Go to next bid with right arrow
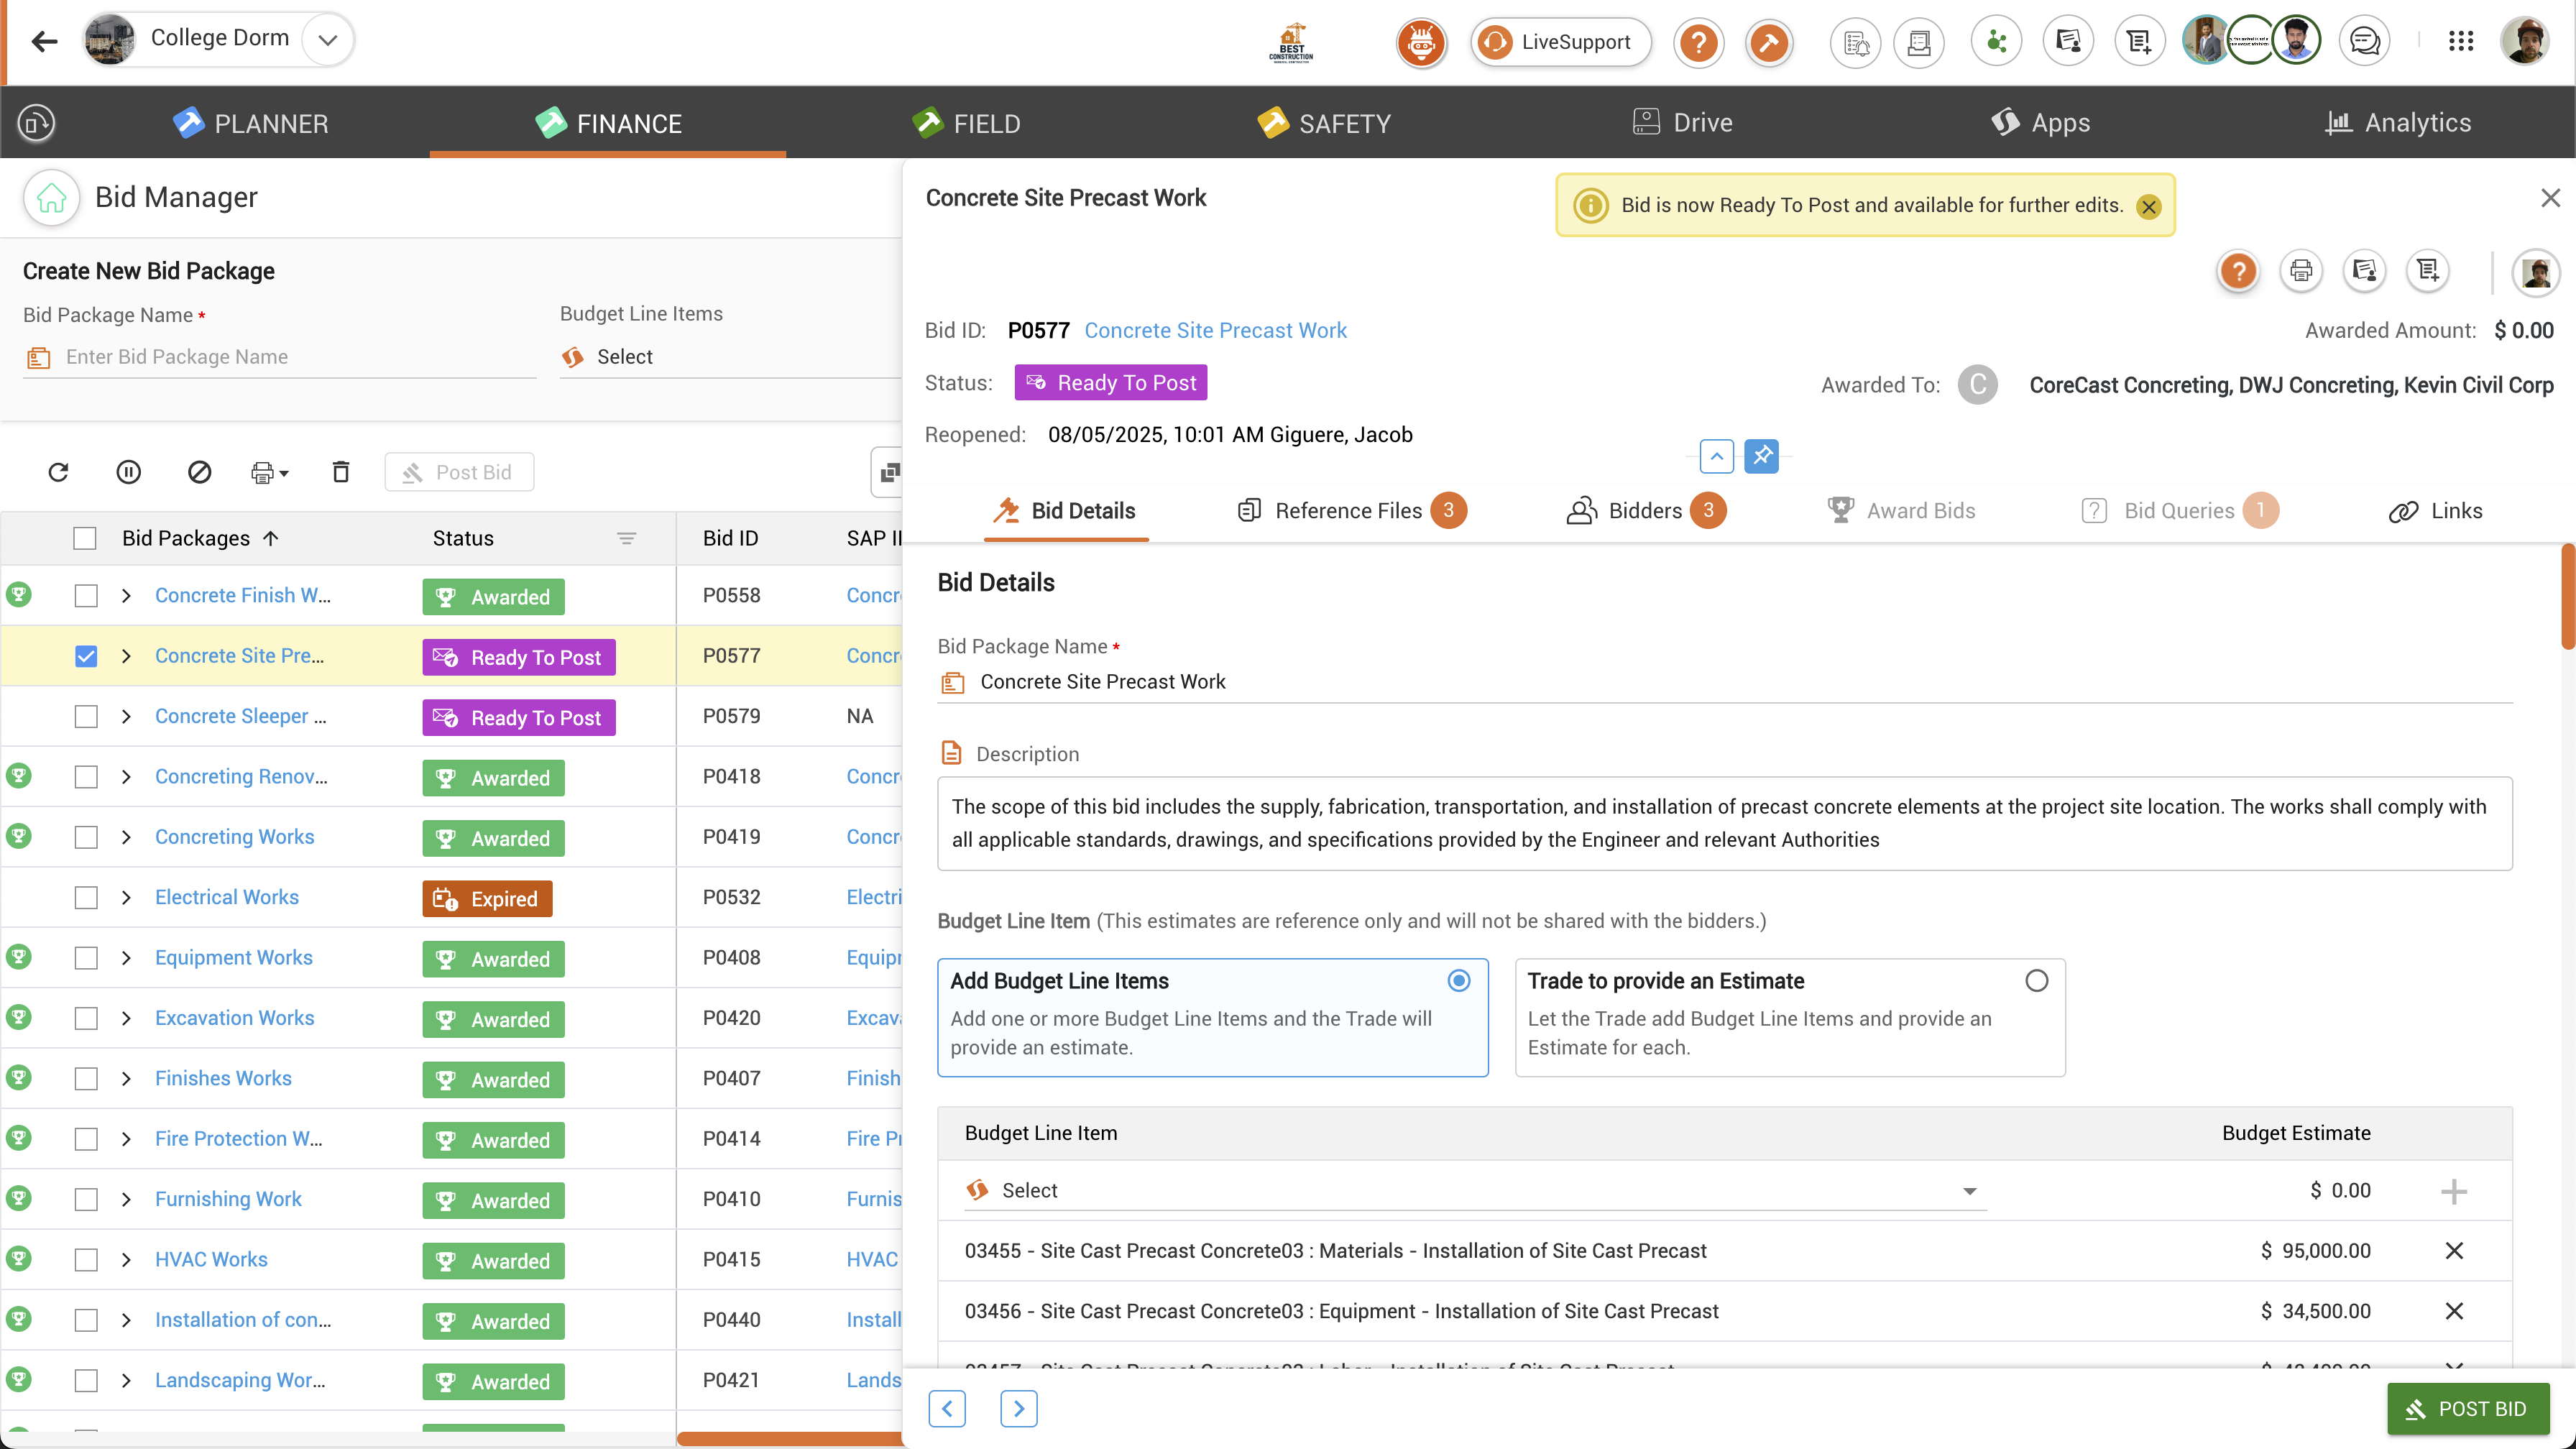The image size is (2576, 1449). point(1018,1408)
